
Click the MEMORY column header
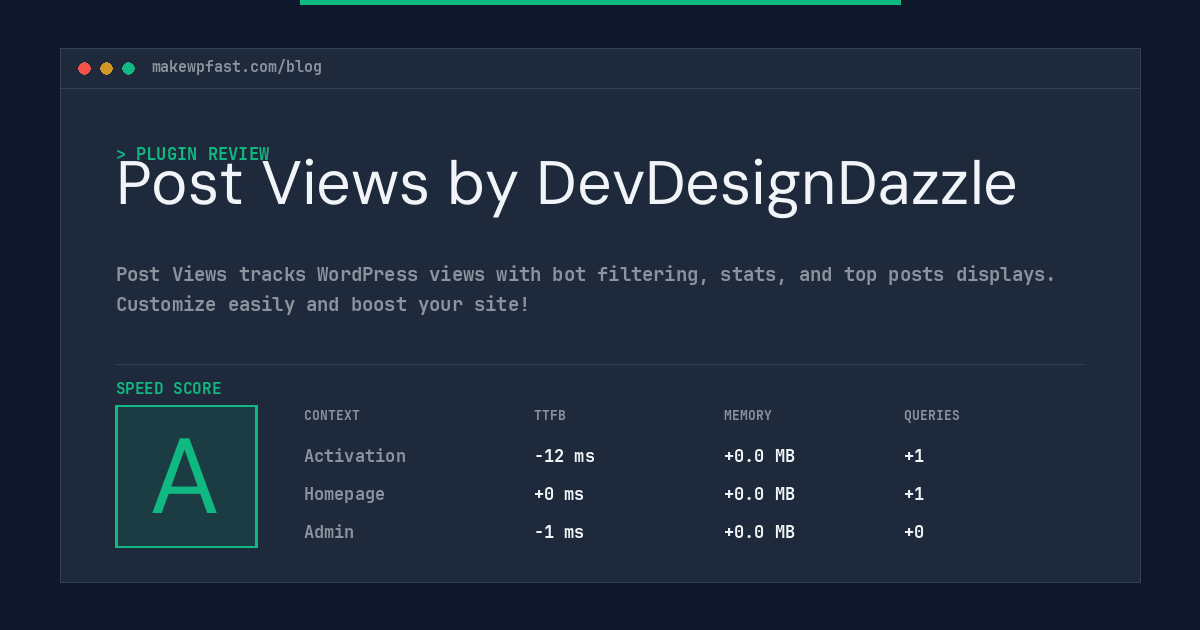[748, 416]
